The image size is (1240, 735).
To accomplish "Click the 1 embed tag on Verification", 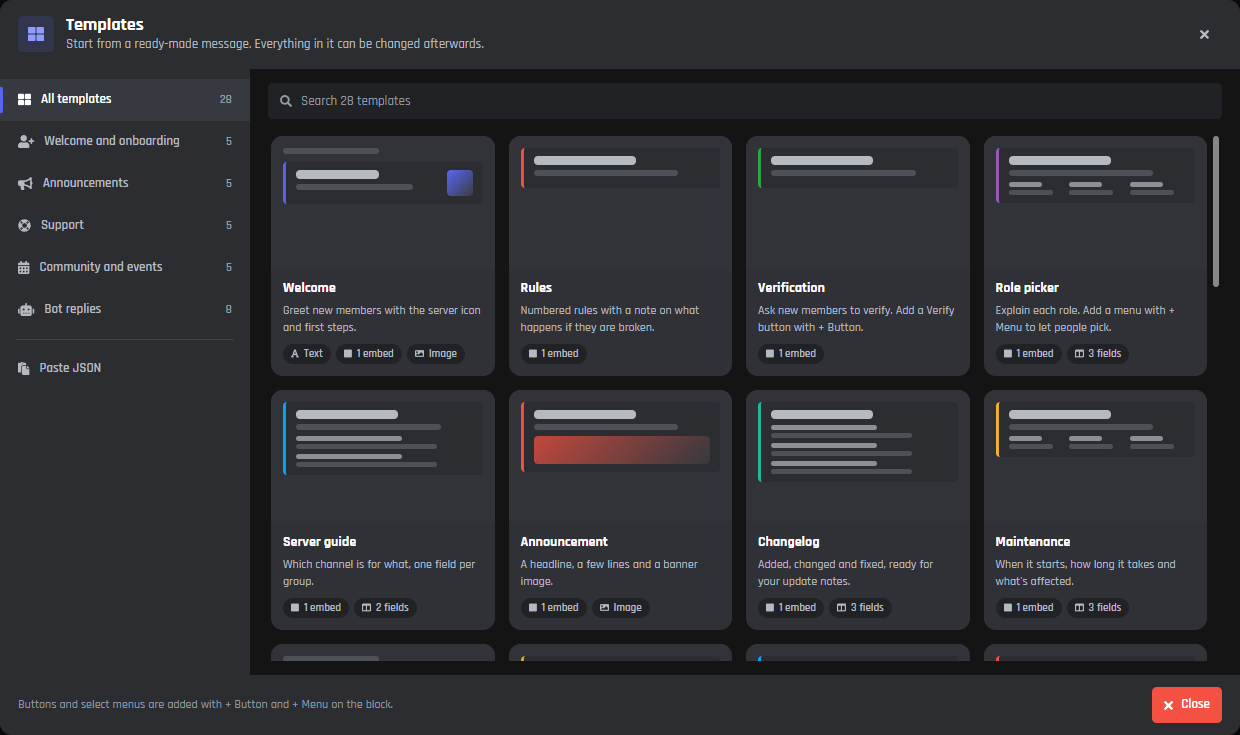I will click(791, 354).
